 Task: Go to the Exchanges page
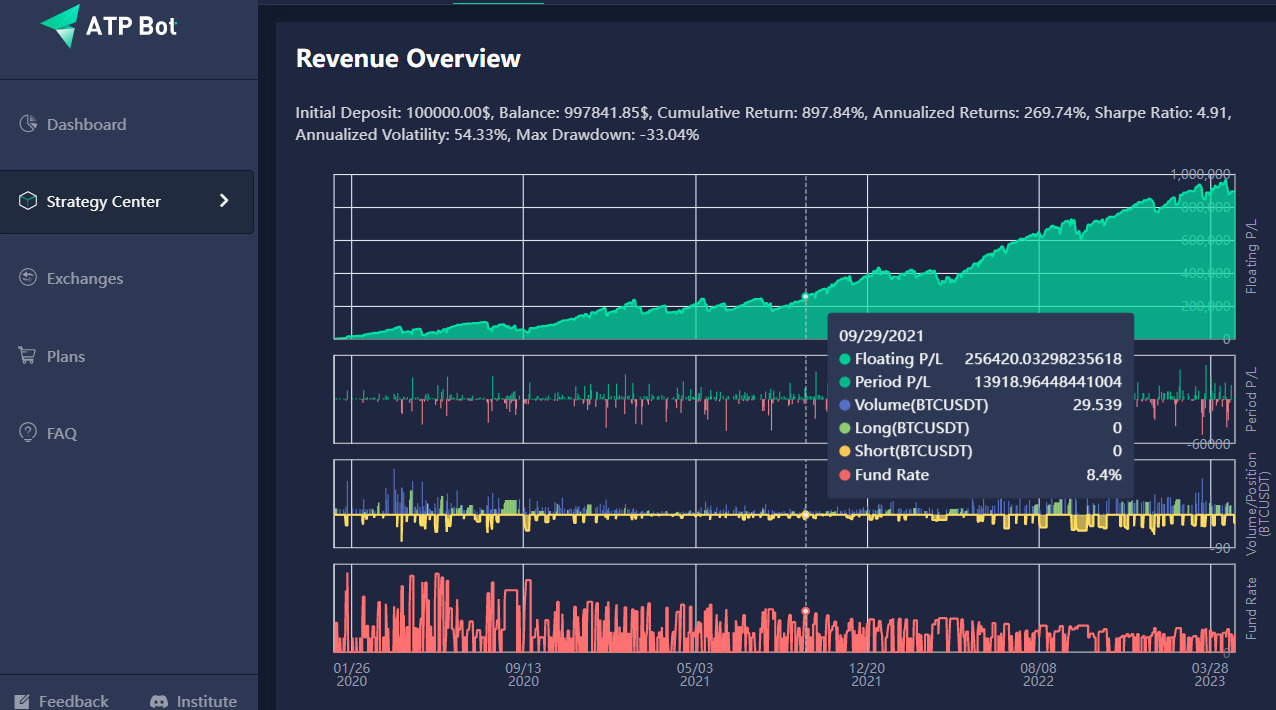click(x=85, y=278)
